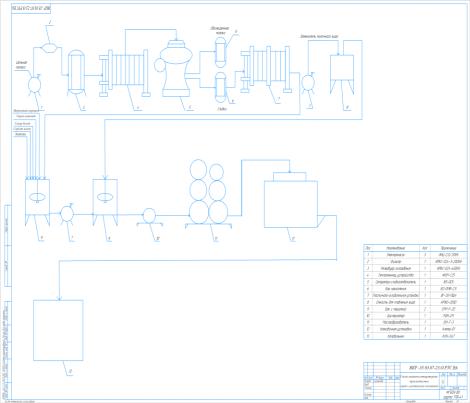Select the unit of six stacked circles
The image size is (470, 403).
[x=209, y=194]
